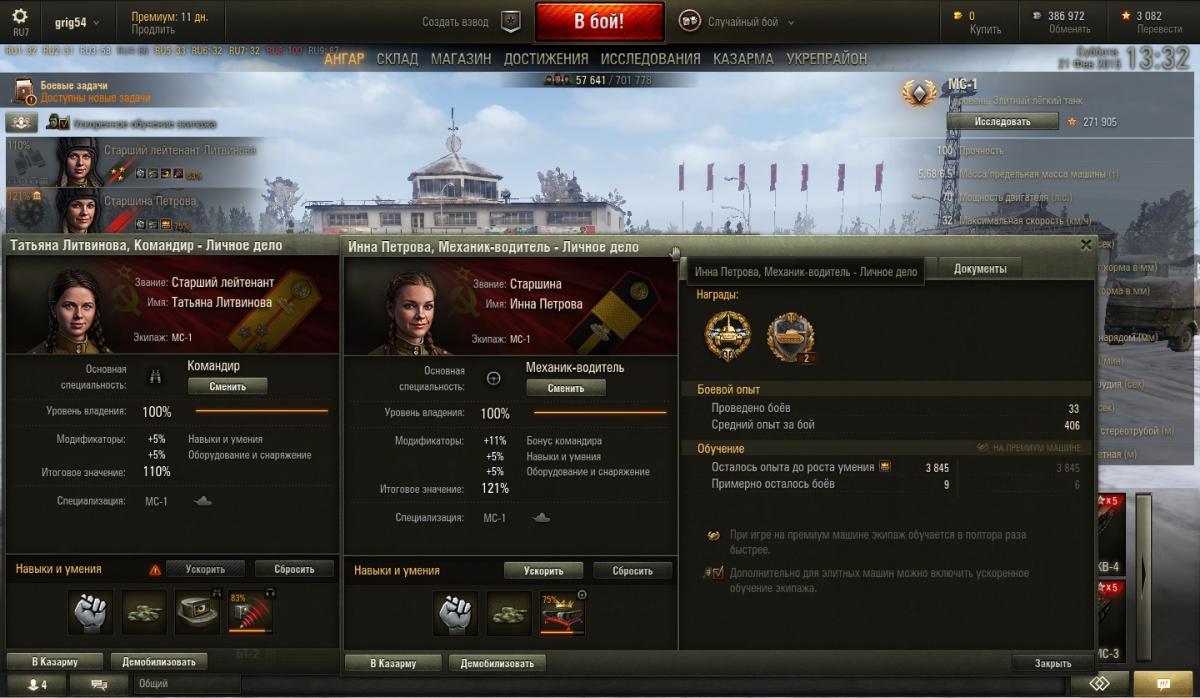Click the driver's 75% skill icon with crown

(x=563, y=613)
